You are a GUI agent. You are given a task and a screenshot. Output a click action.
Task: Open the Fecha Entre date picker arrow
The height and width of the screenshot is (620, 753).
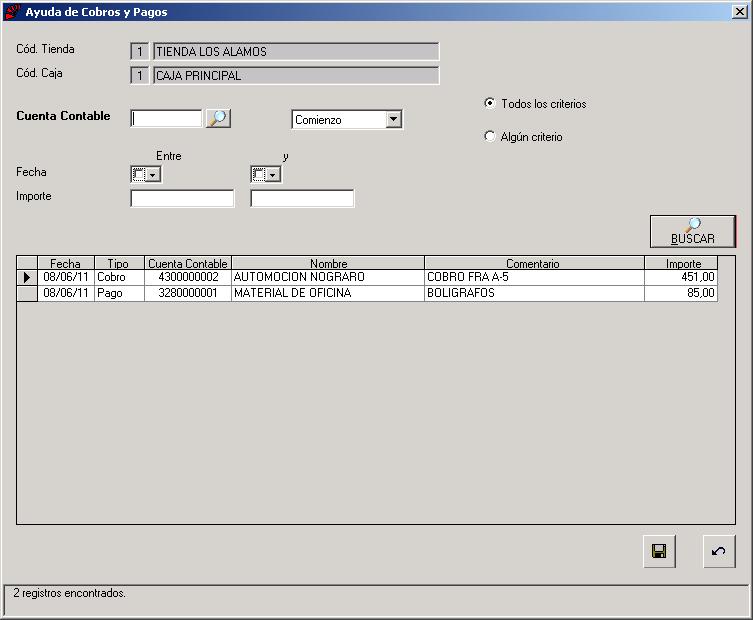pyautogui.click(x=153, y=175)
